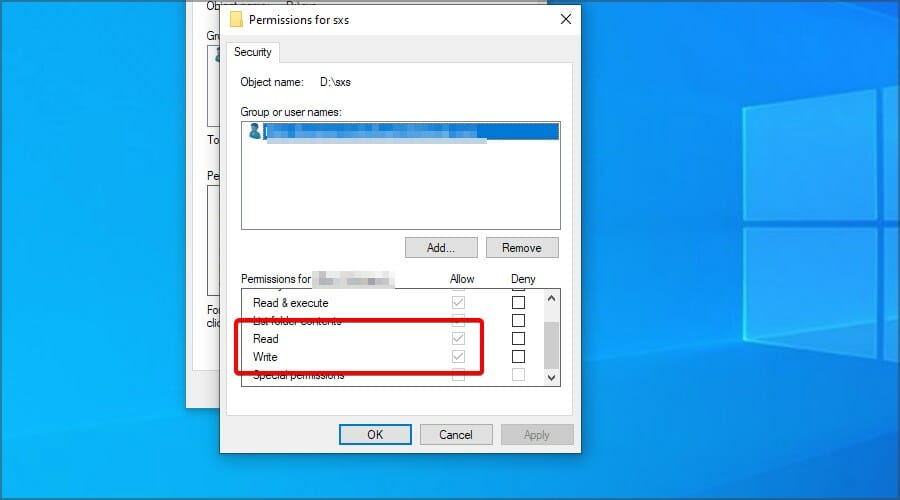Viewport: 900px width, 500px height.
Task: Tick Deny checkbox for Special permissions
Action: 518,375
